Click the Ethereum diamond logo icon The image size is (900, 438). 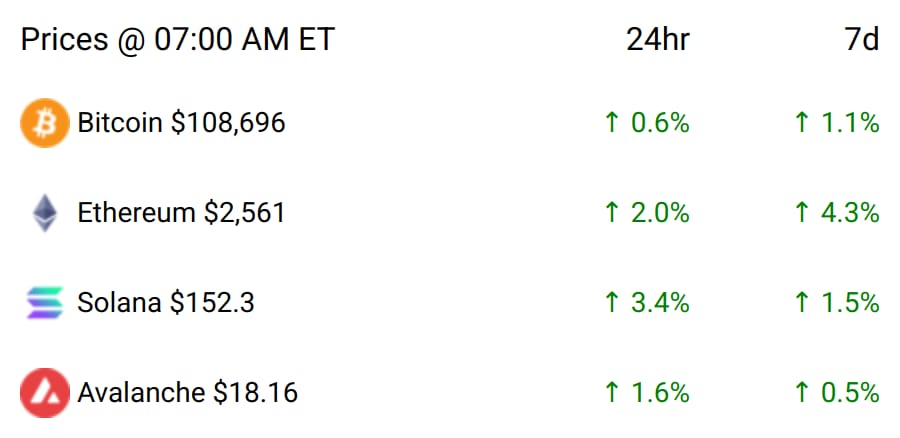click(x=45, y=213)
